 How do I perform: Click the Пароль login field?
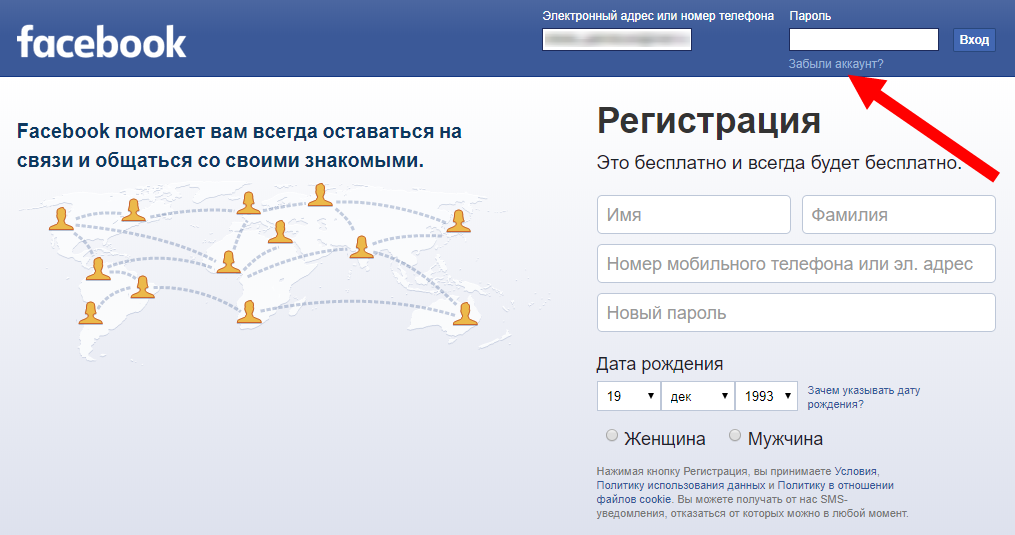864,40
